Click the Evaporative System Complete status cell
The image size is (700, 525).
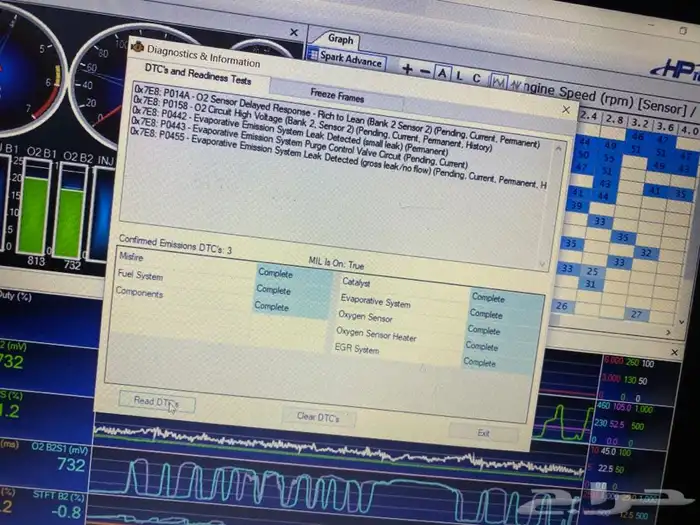click(490, 298)
